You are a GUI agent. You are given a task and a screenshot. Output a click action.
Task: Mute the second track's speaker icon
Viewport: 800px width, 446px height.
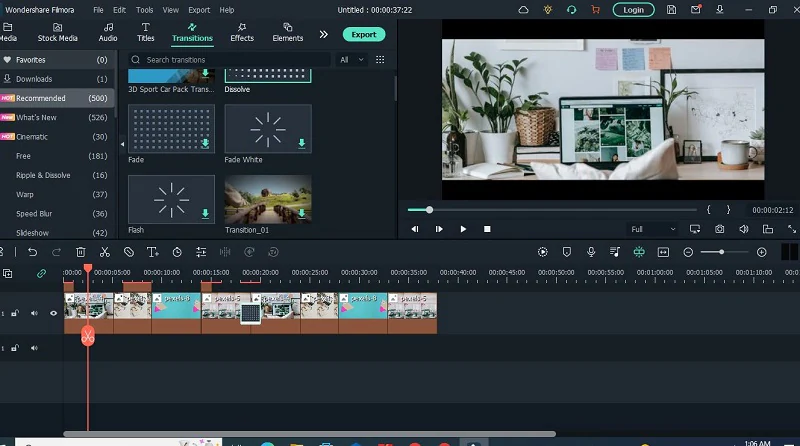point(33,348)
